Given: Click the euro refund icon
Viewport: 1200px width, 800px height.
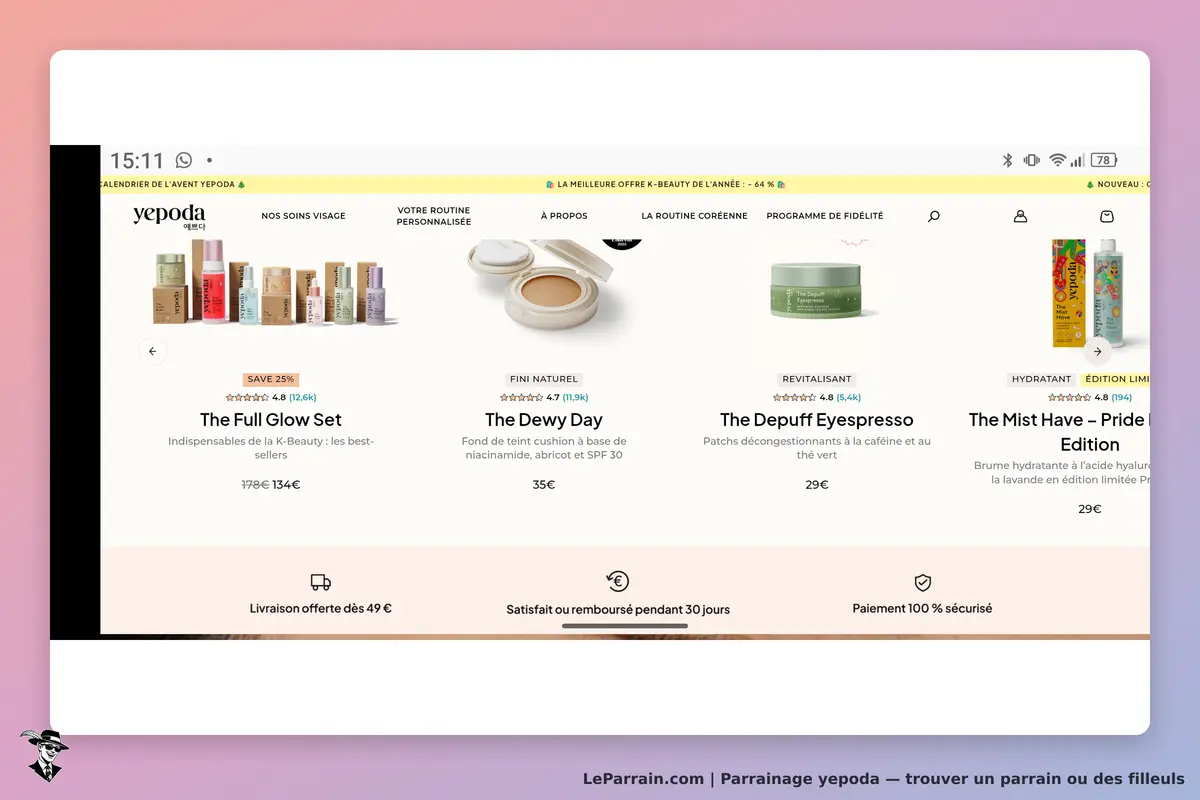Looking at the screenshot, I should [618, 581].
